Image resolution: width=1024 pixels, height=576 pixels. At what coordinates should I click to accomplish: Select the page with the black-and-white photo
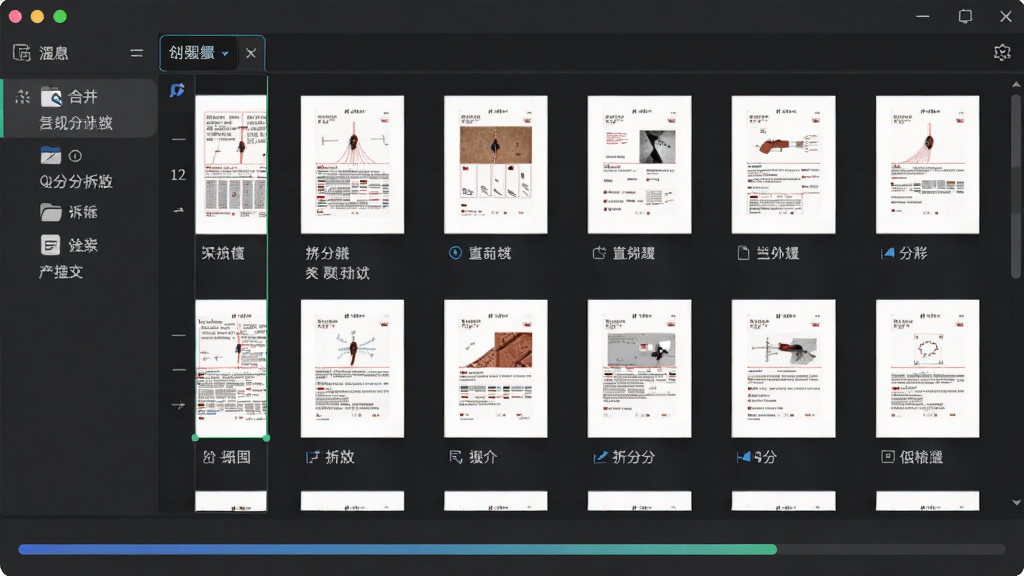(x=639, y=165)
